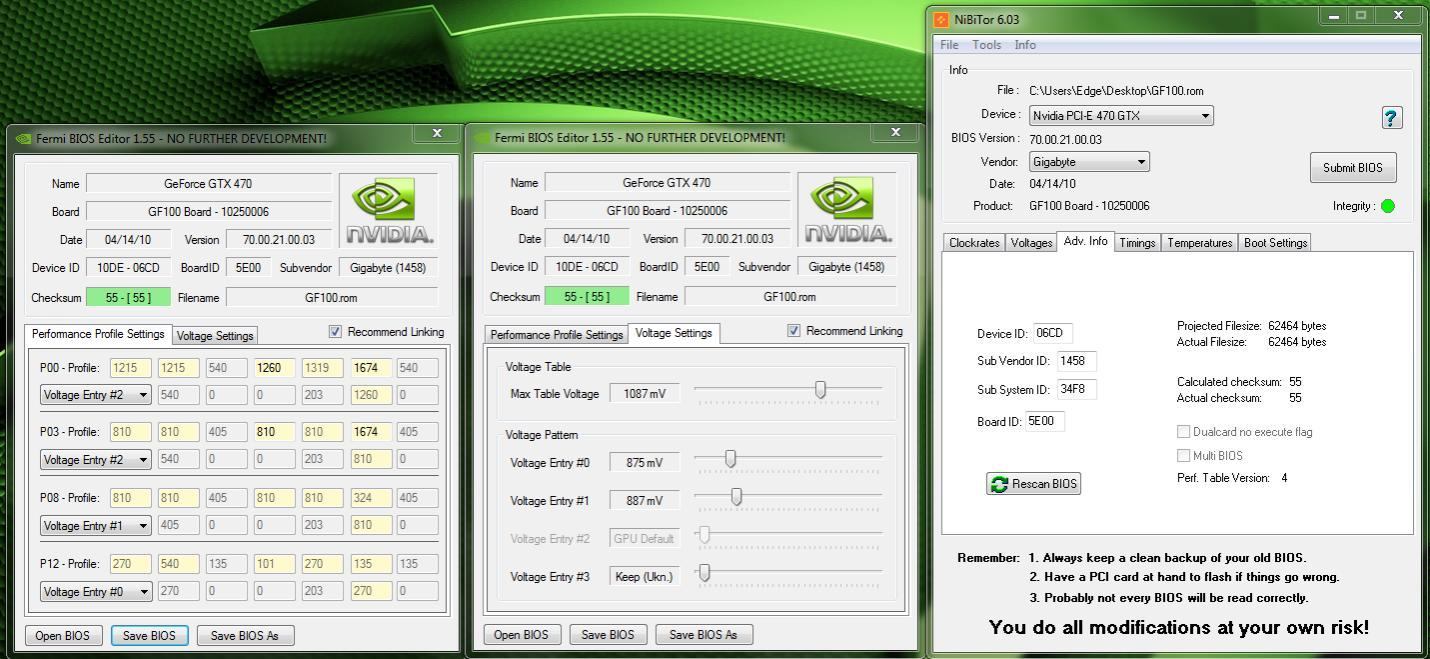Open the Vendor dropdown showing Gigabyte

click(1089, 162)
